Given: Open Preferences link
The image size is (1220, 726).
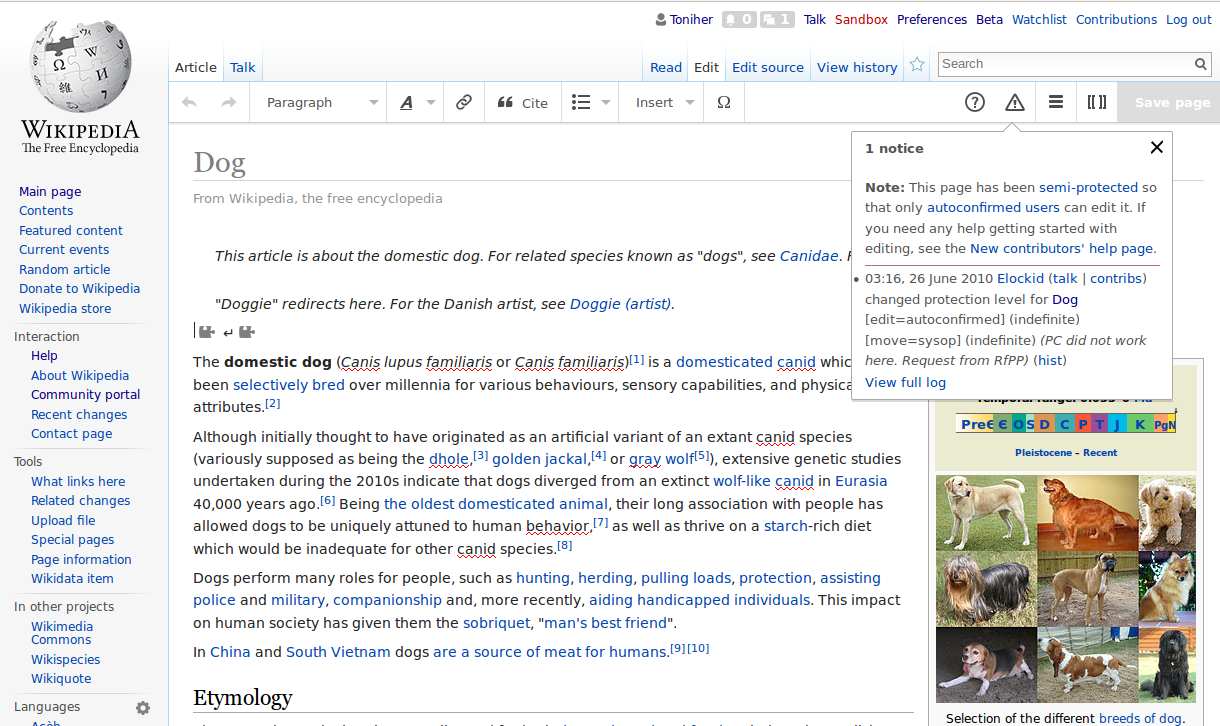Looking at the screenshot, I should [x=932, y=19].
